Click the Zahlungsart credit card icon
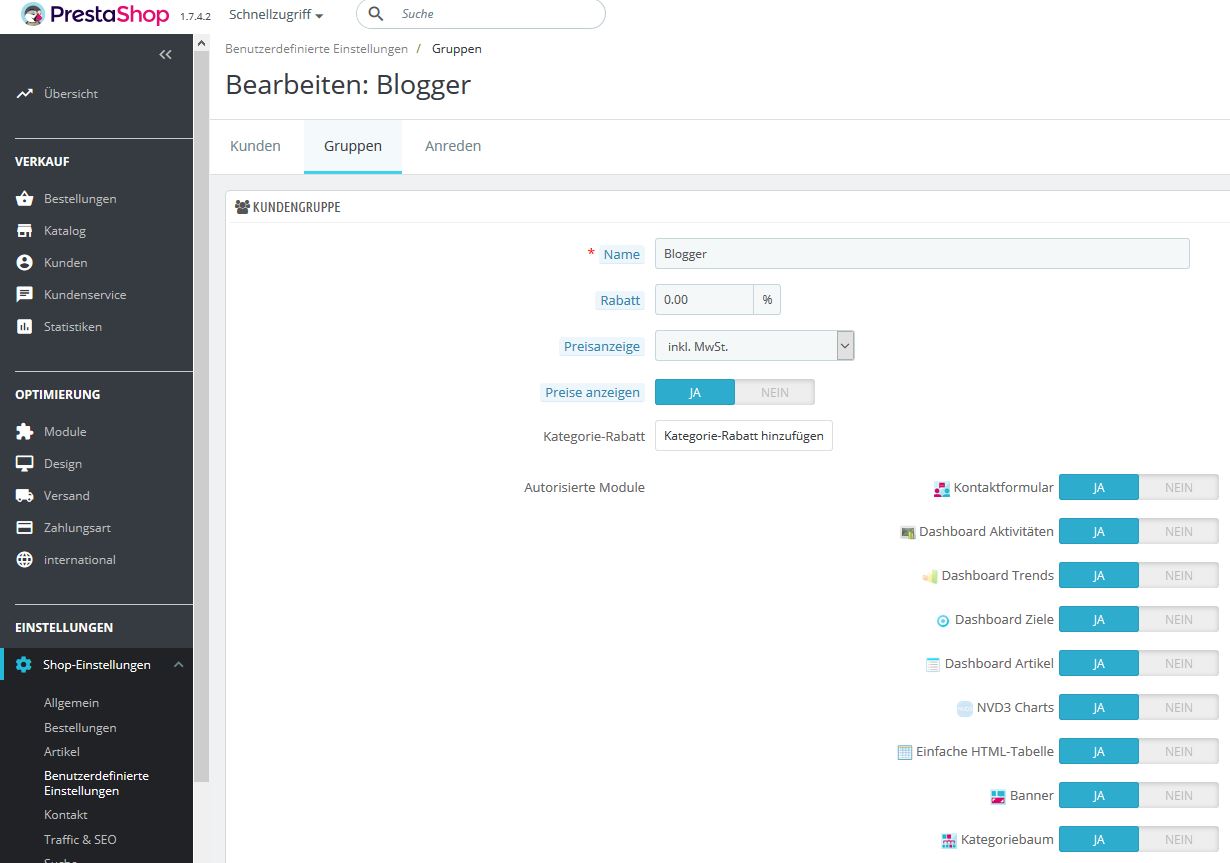The image size is (1230, 863). [25, 528]
